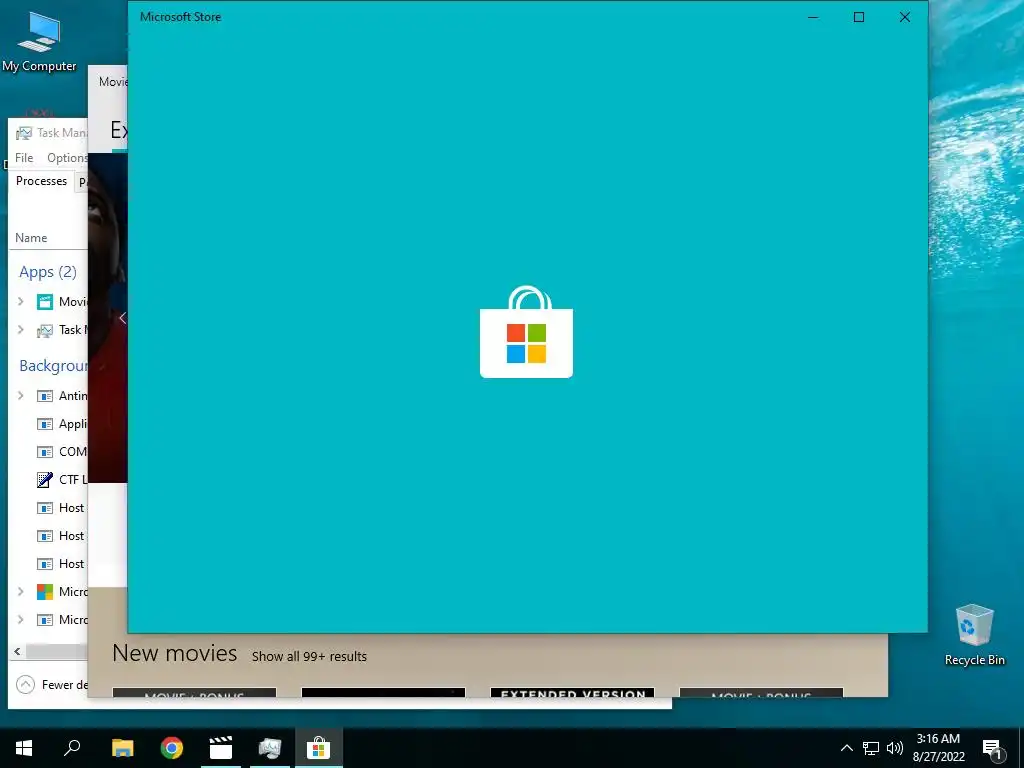Launch Google Chrome from the taskbar
Image resolution: width=1024 pixels, height=768 pixels.
pyautogui.click(x=172, y=748)
